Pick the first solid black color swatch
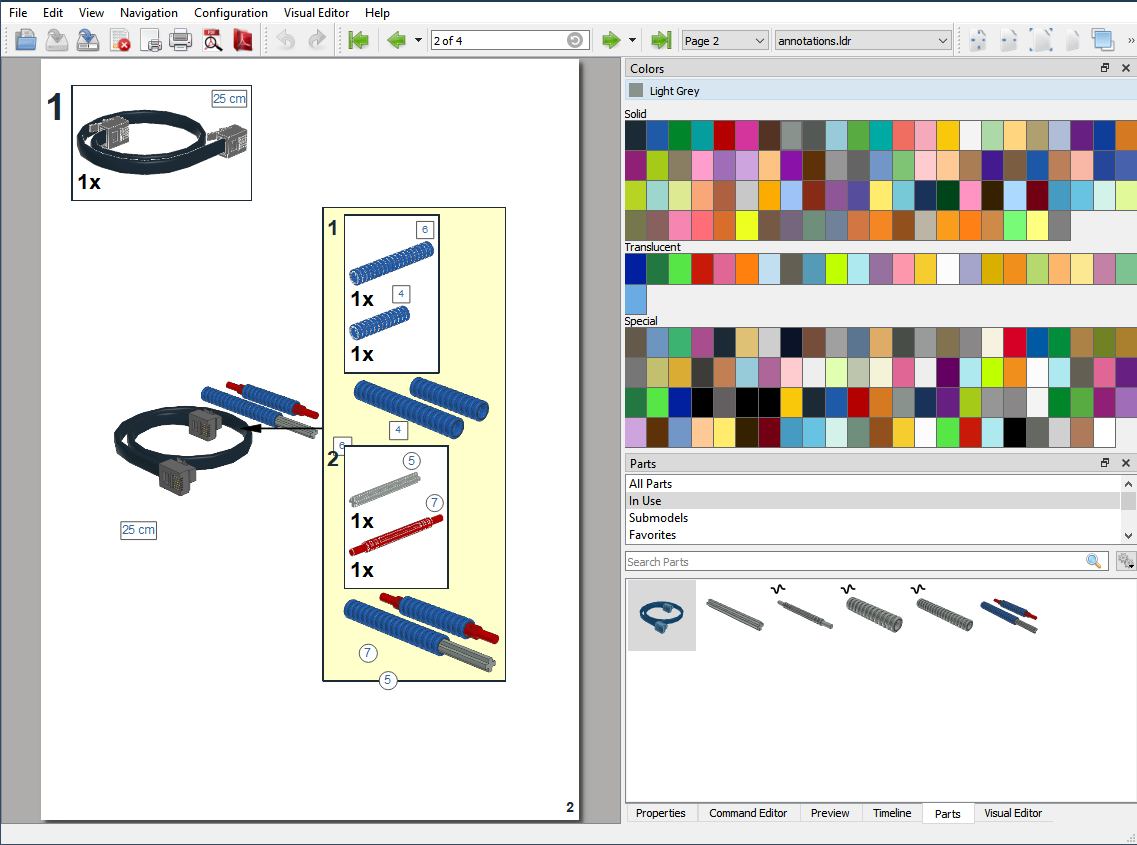1137x845 pixels. [x=636, y=136]
